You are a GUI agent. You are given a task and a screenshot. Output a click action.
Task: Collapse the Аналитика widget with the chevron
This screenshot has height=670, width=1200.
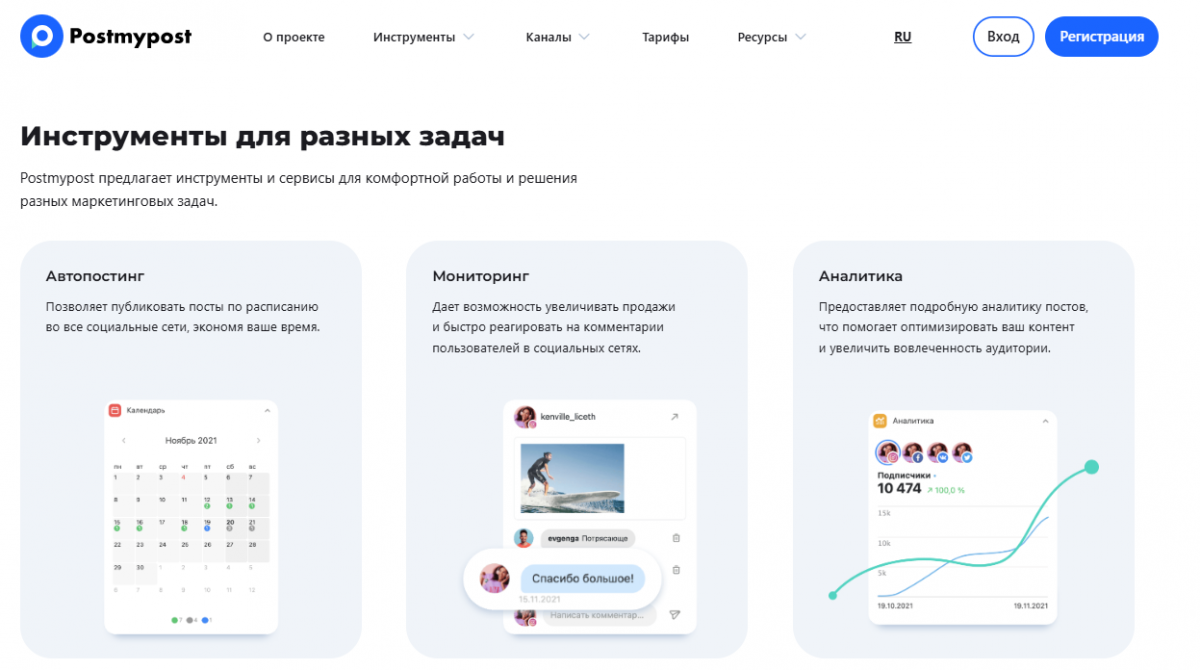(x=1045, y=421)
